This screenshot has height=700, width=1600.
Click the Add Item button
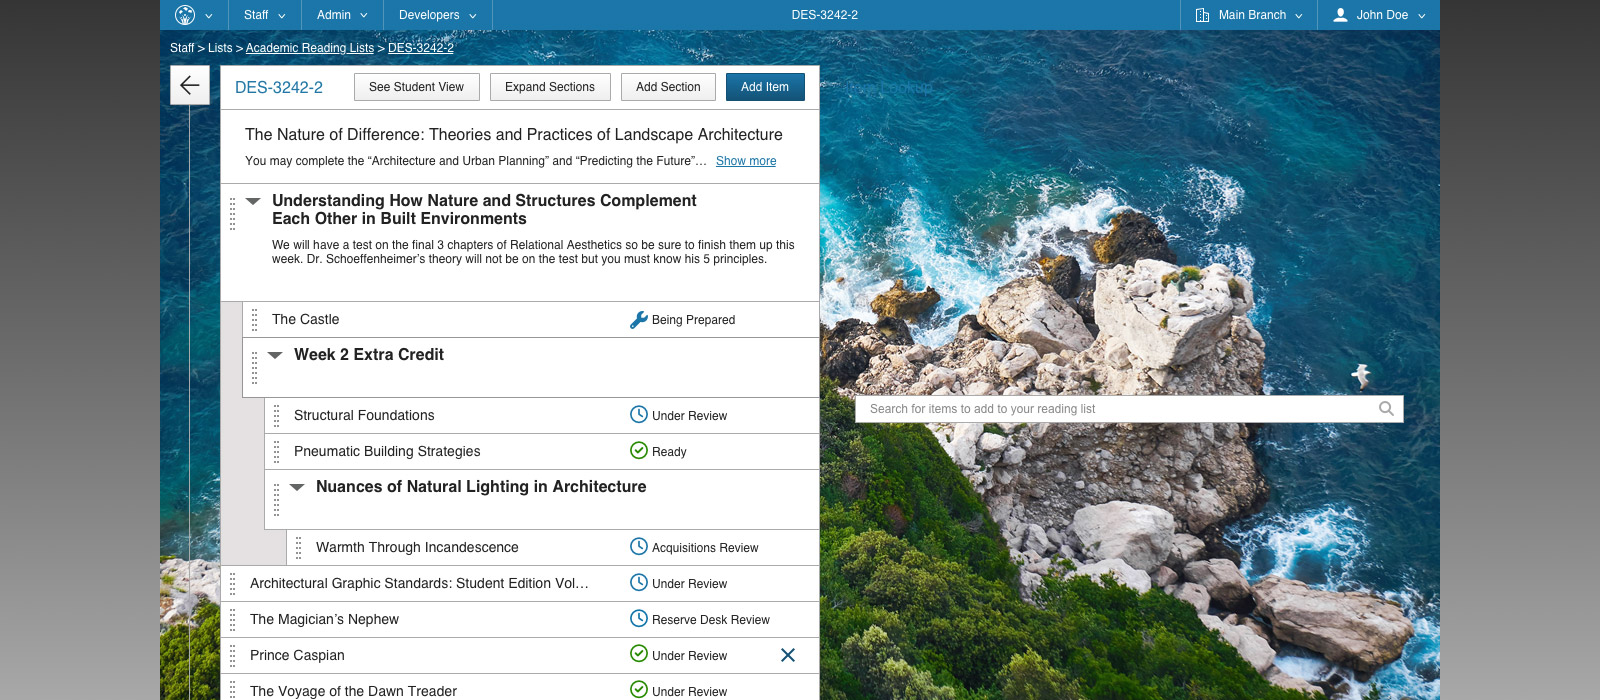click(765, 87)
